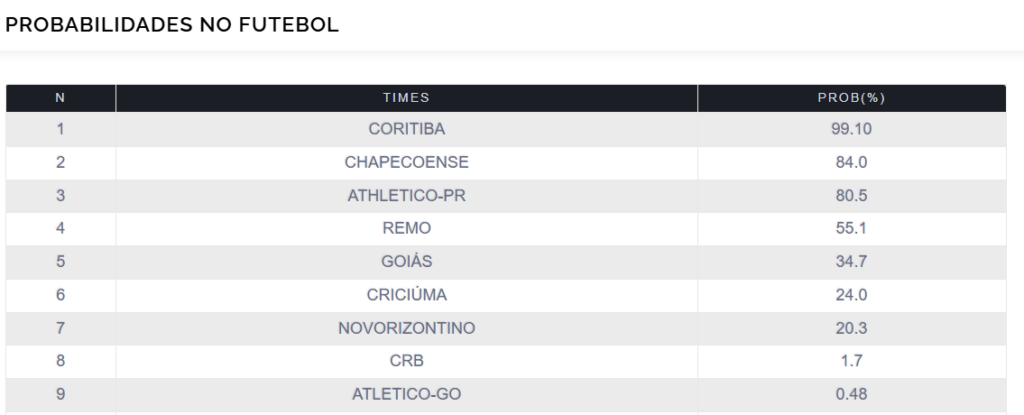Select the CORITIBA team row
This screenshot has height=415, width=1024.
pyautogui.click(x=406, y=129)
